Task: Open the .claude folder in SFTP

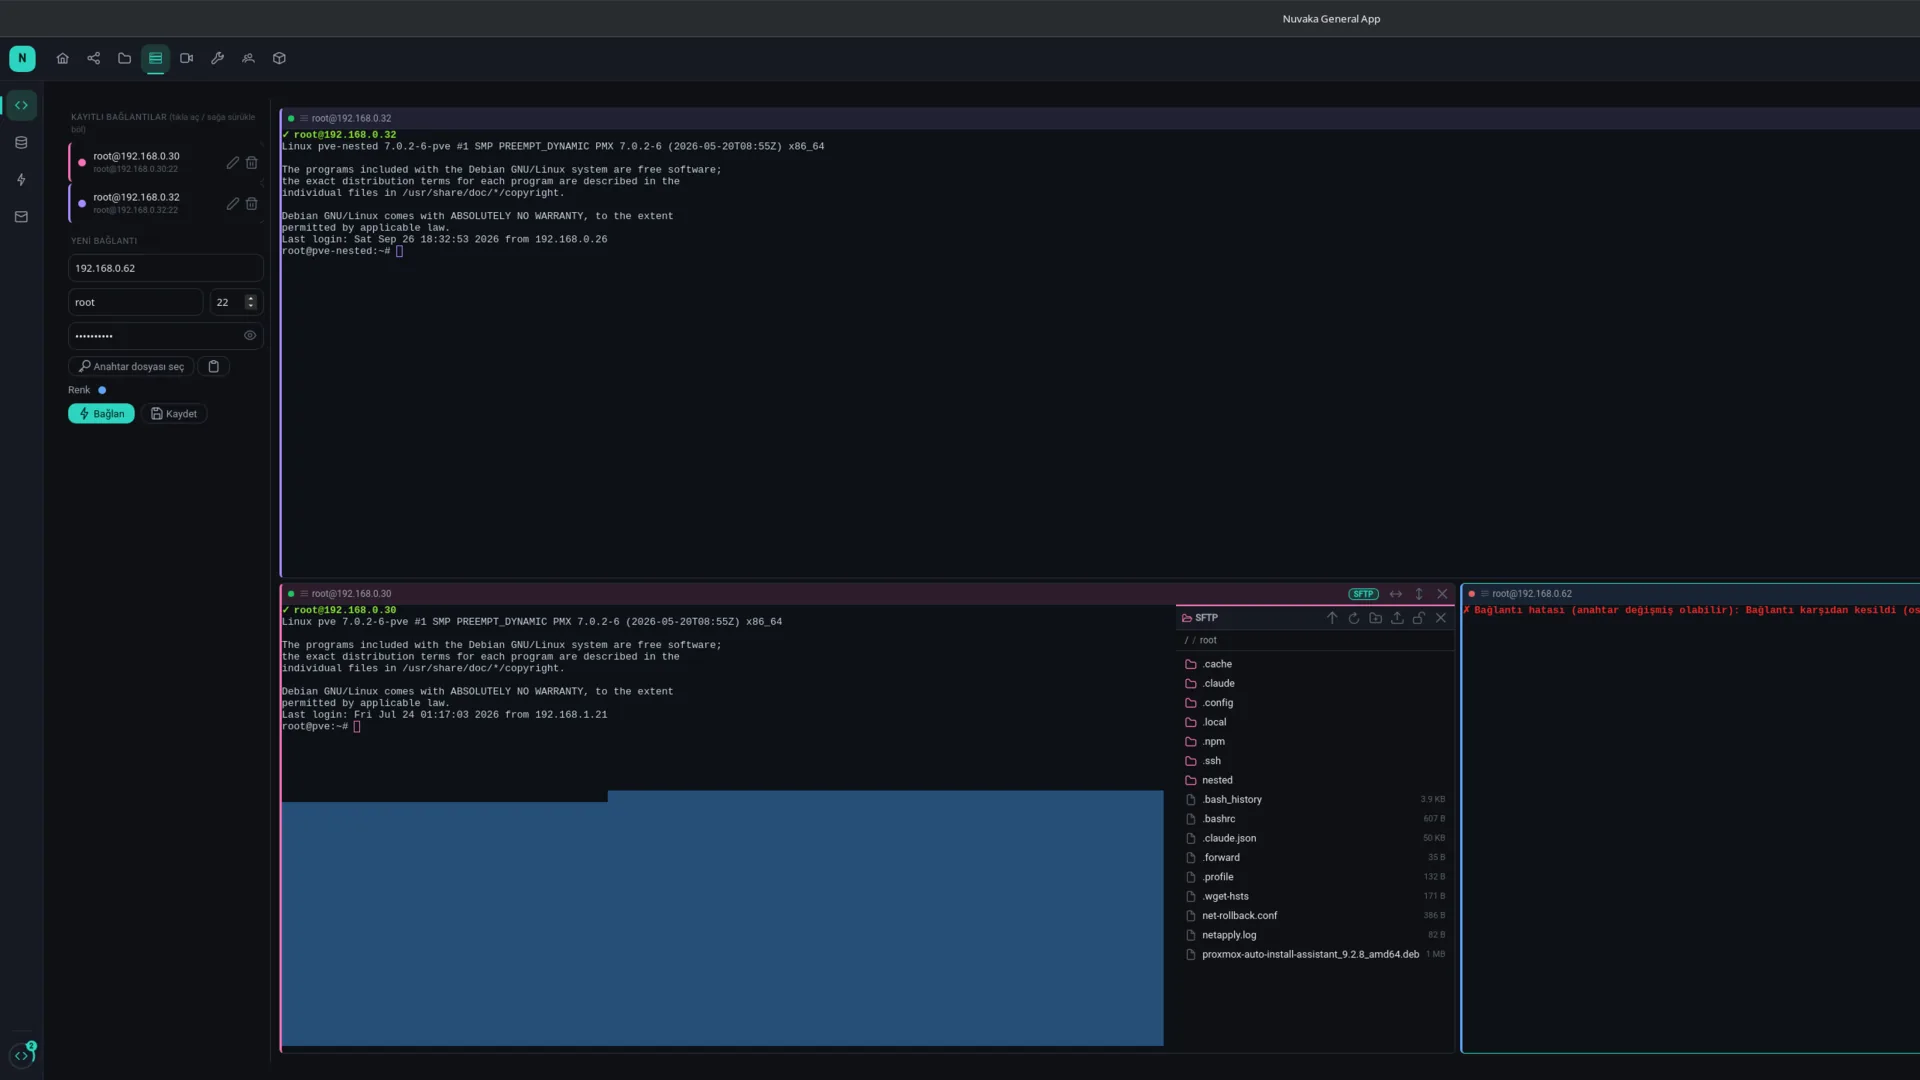Action: [x=1315, y=683]
